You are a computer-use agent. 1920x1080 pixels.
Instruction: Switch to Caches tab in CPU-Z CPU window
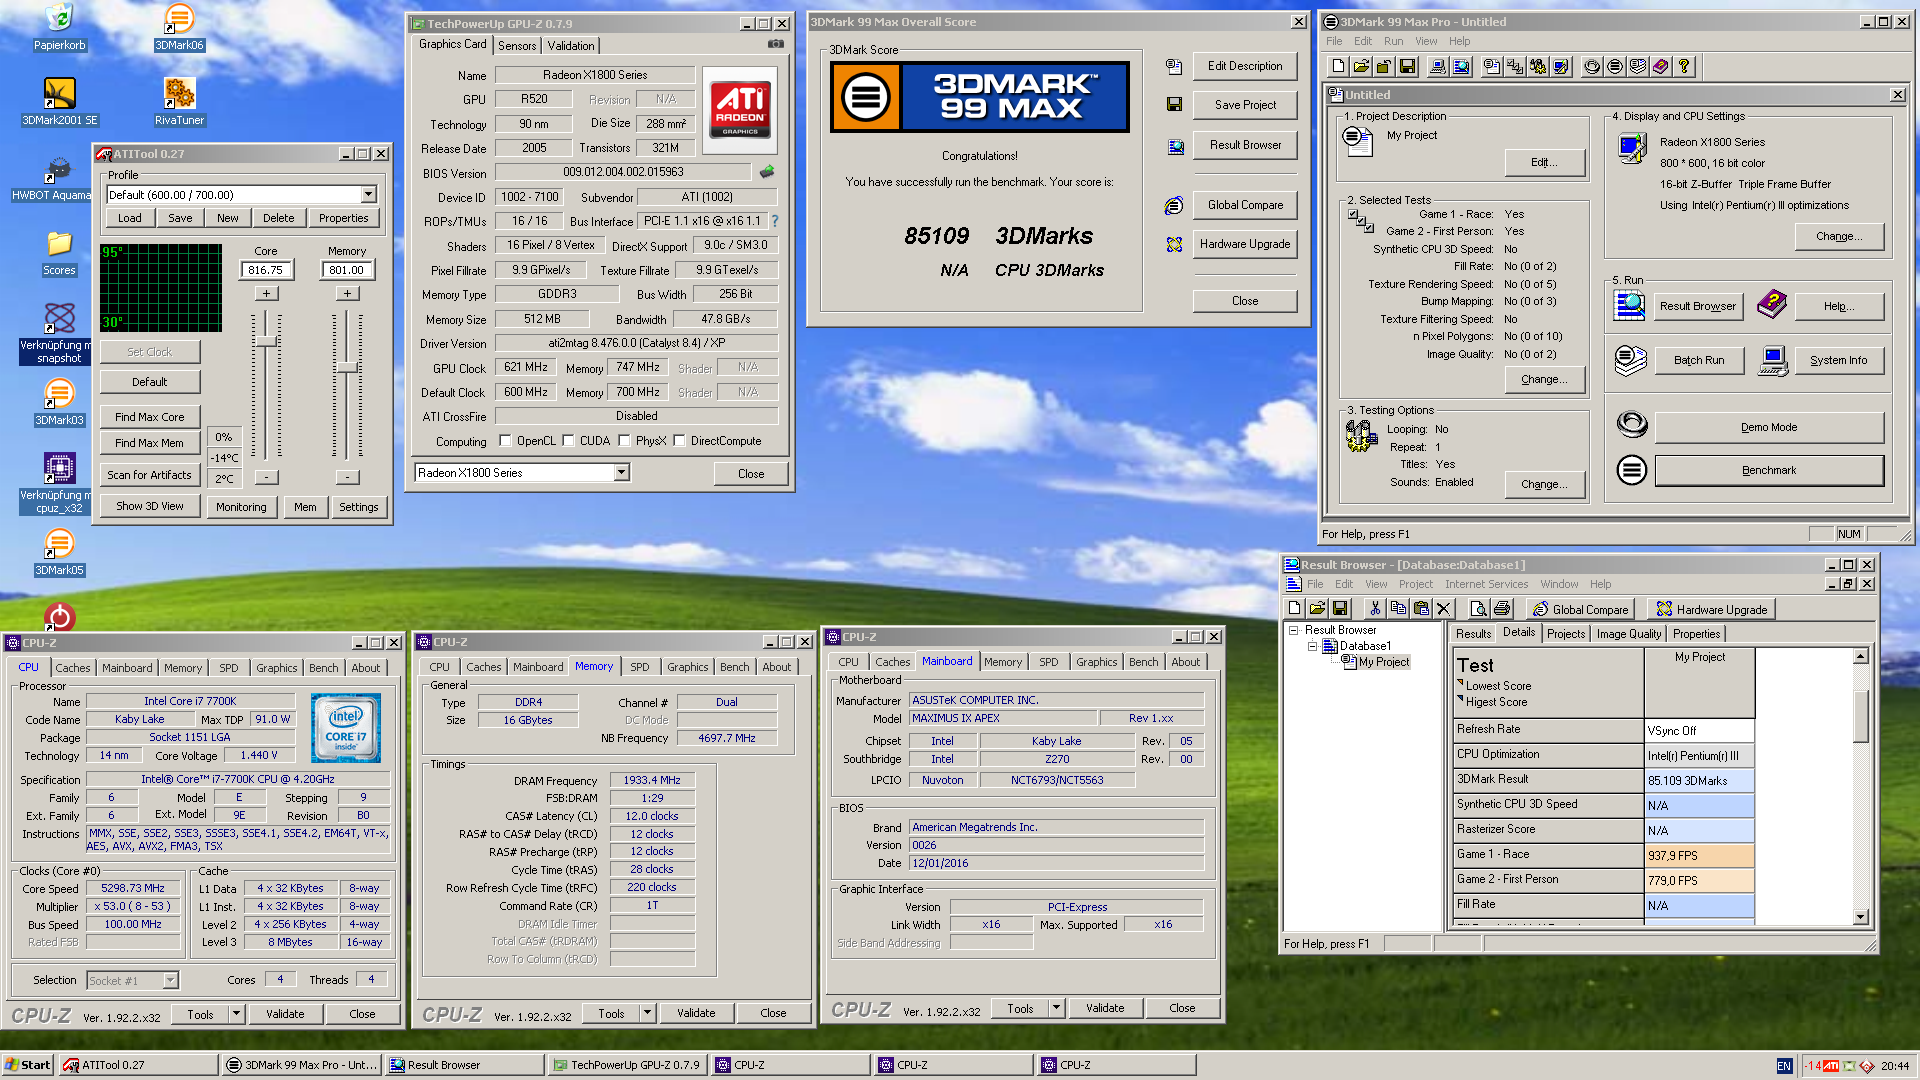[x=73, y=668]
